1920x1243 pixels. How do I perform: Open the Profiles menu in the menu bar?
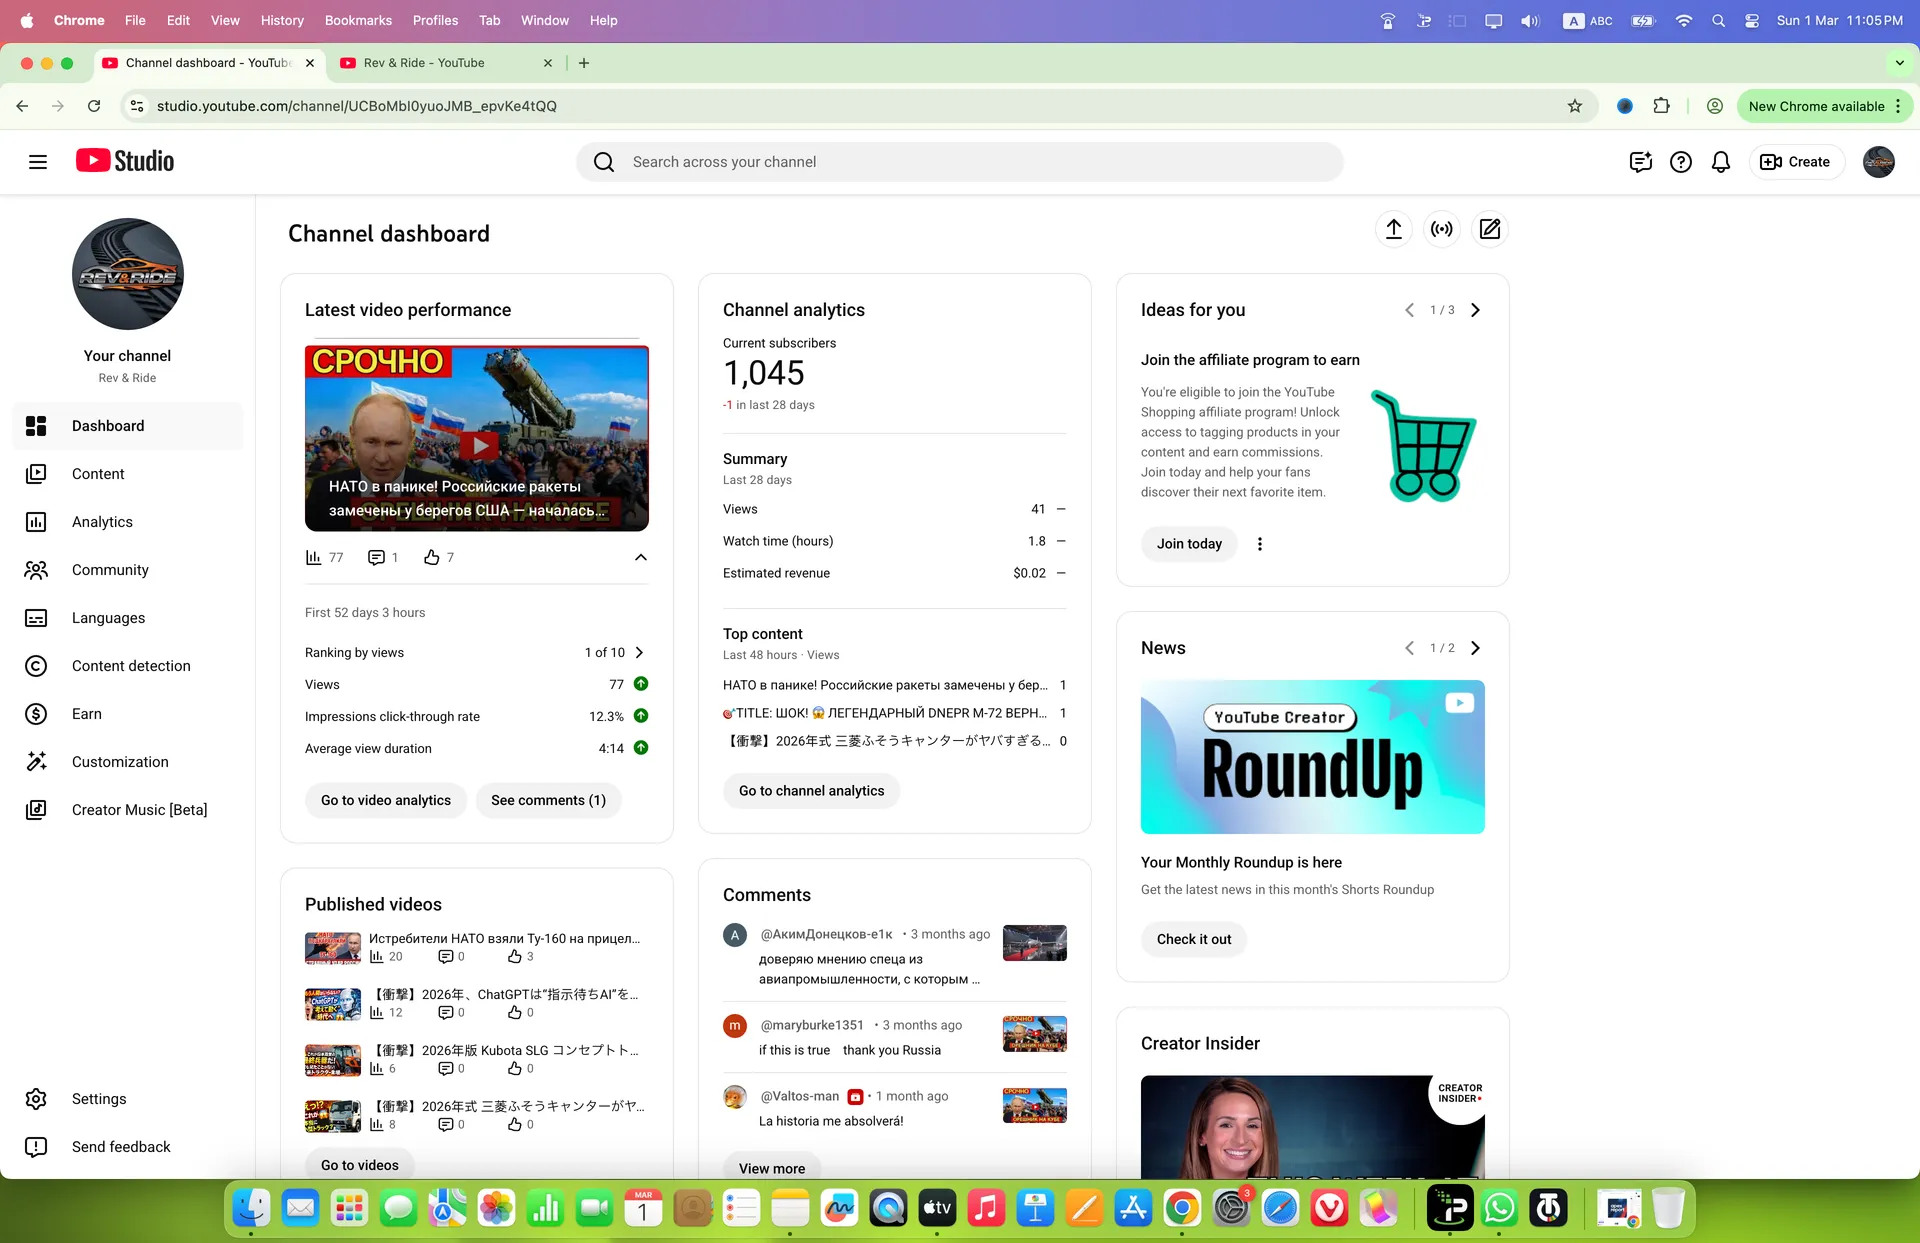click(x=435, y=20)
